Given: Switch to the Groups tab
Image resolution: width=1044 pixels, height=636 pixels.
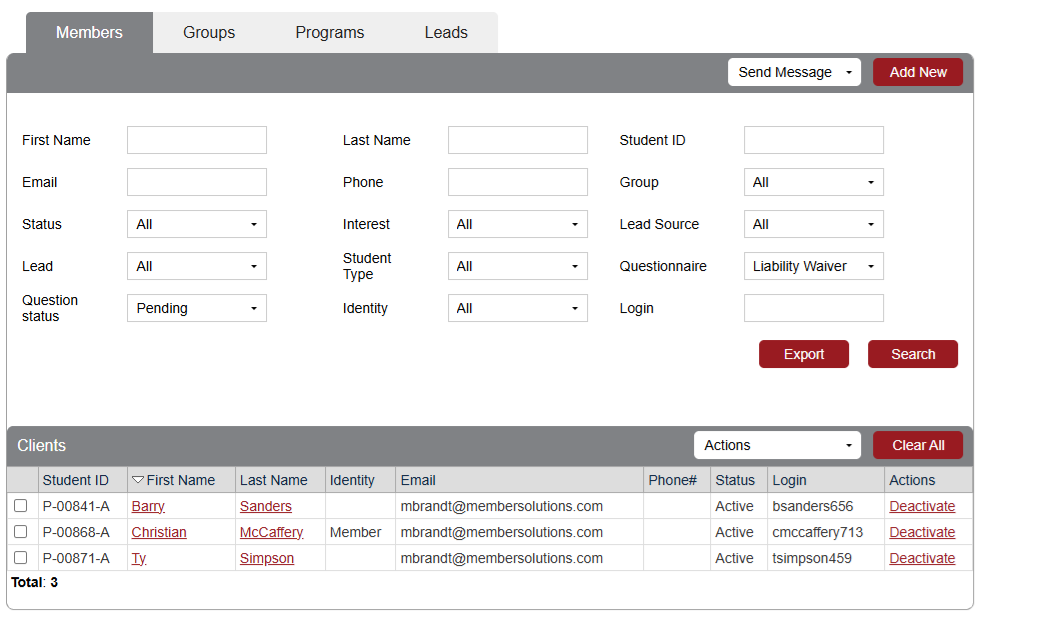Looking at the screenshot, I should pos(209,32).
